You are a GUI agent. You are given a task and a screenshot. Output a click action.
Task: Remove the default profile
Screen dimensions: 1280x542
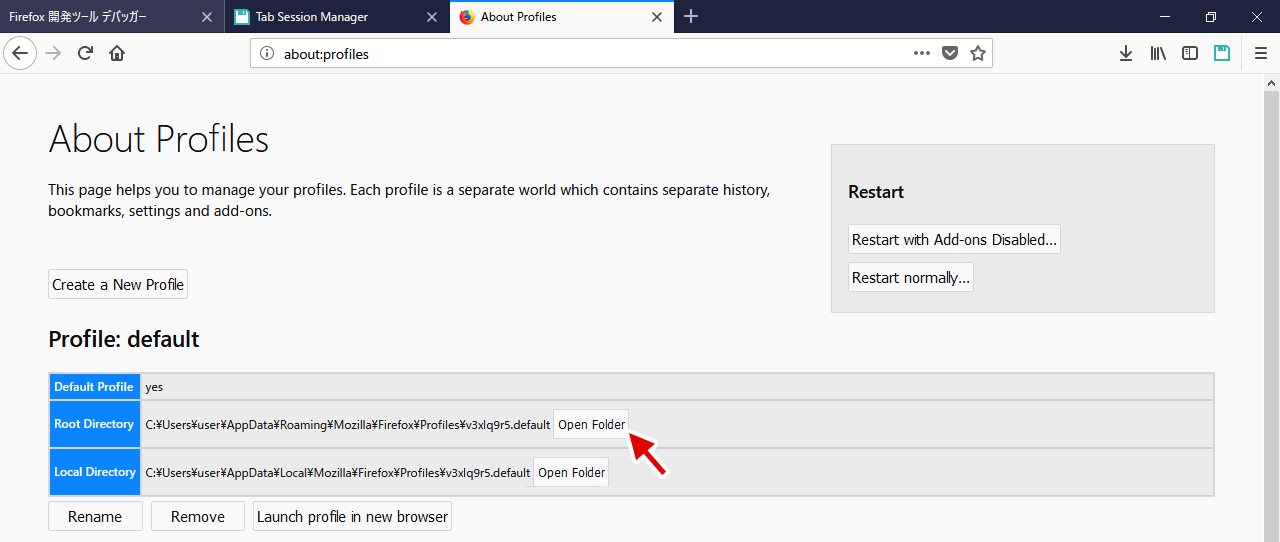point(198,516)
